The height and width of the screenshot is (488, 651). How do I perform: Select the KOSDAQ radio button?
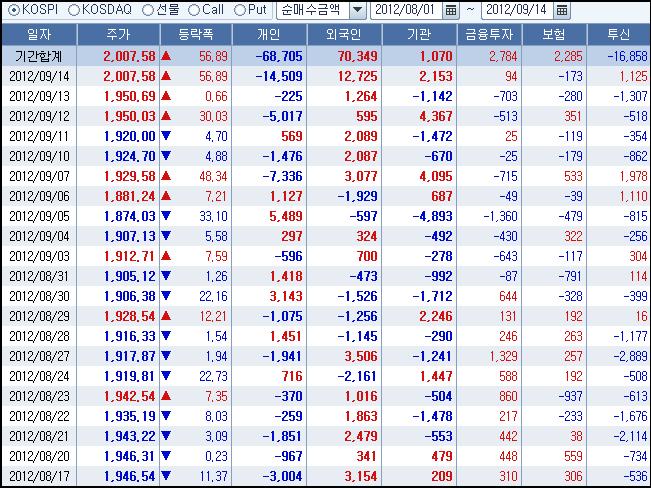click(x=73, y=10)
